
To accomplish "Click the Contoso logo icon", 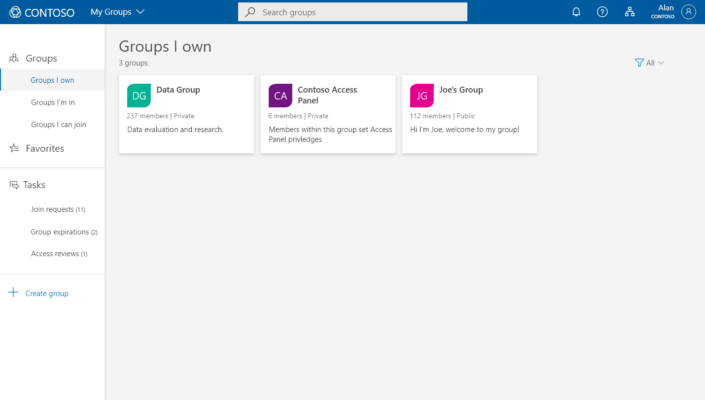I will [15, 12].
